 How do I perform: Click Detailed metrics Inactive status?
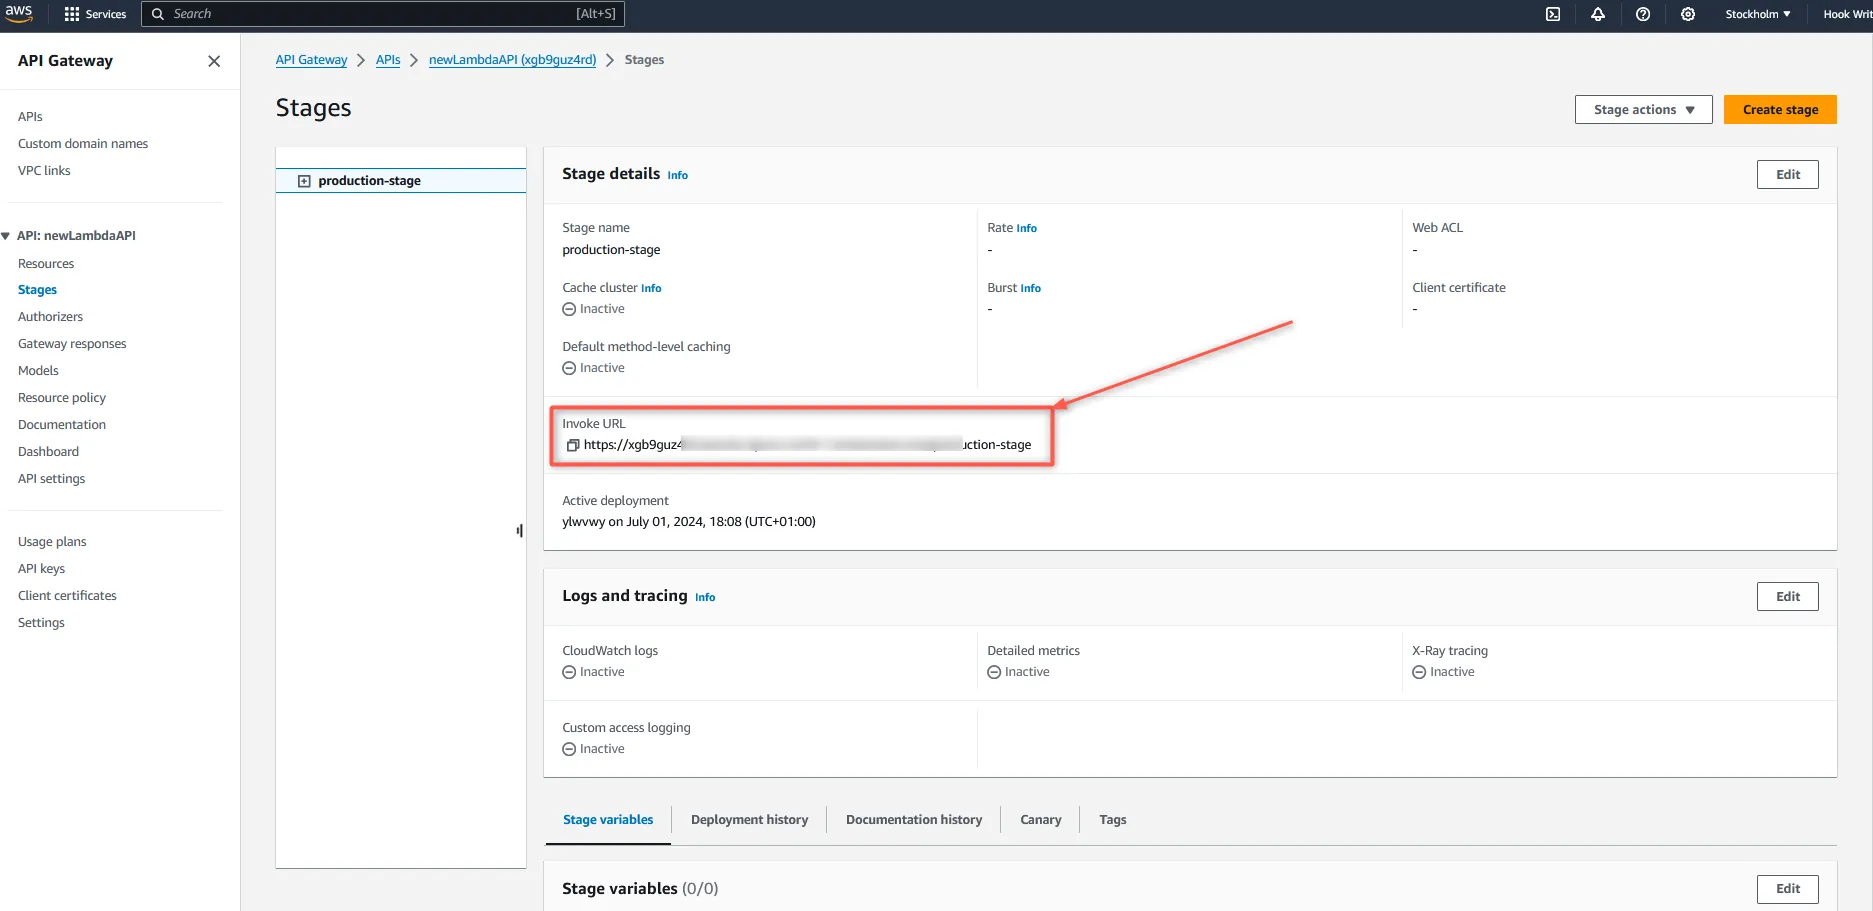point(1018,672)
